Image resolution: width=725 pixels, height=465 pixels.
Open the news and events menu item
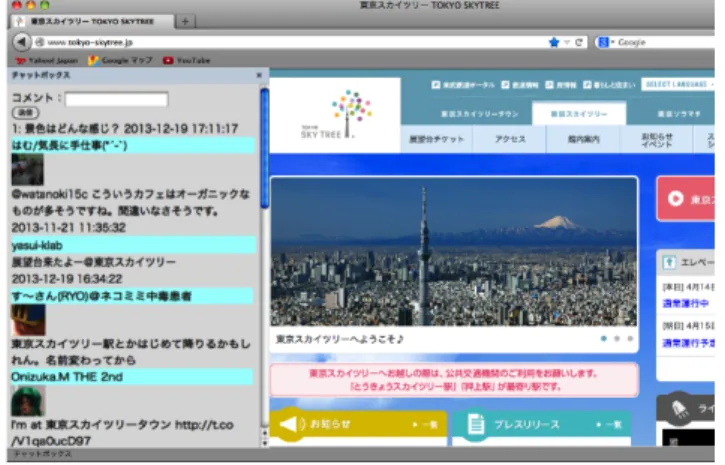657,140
